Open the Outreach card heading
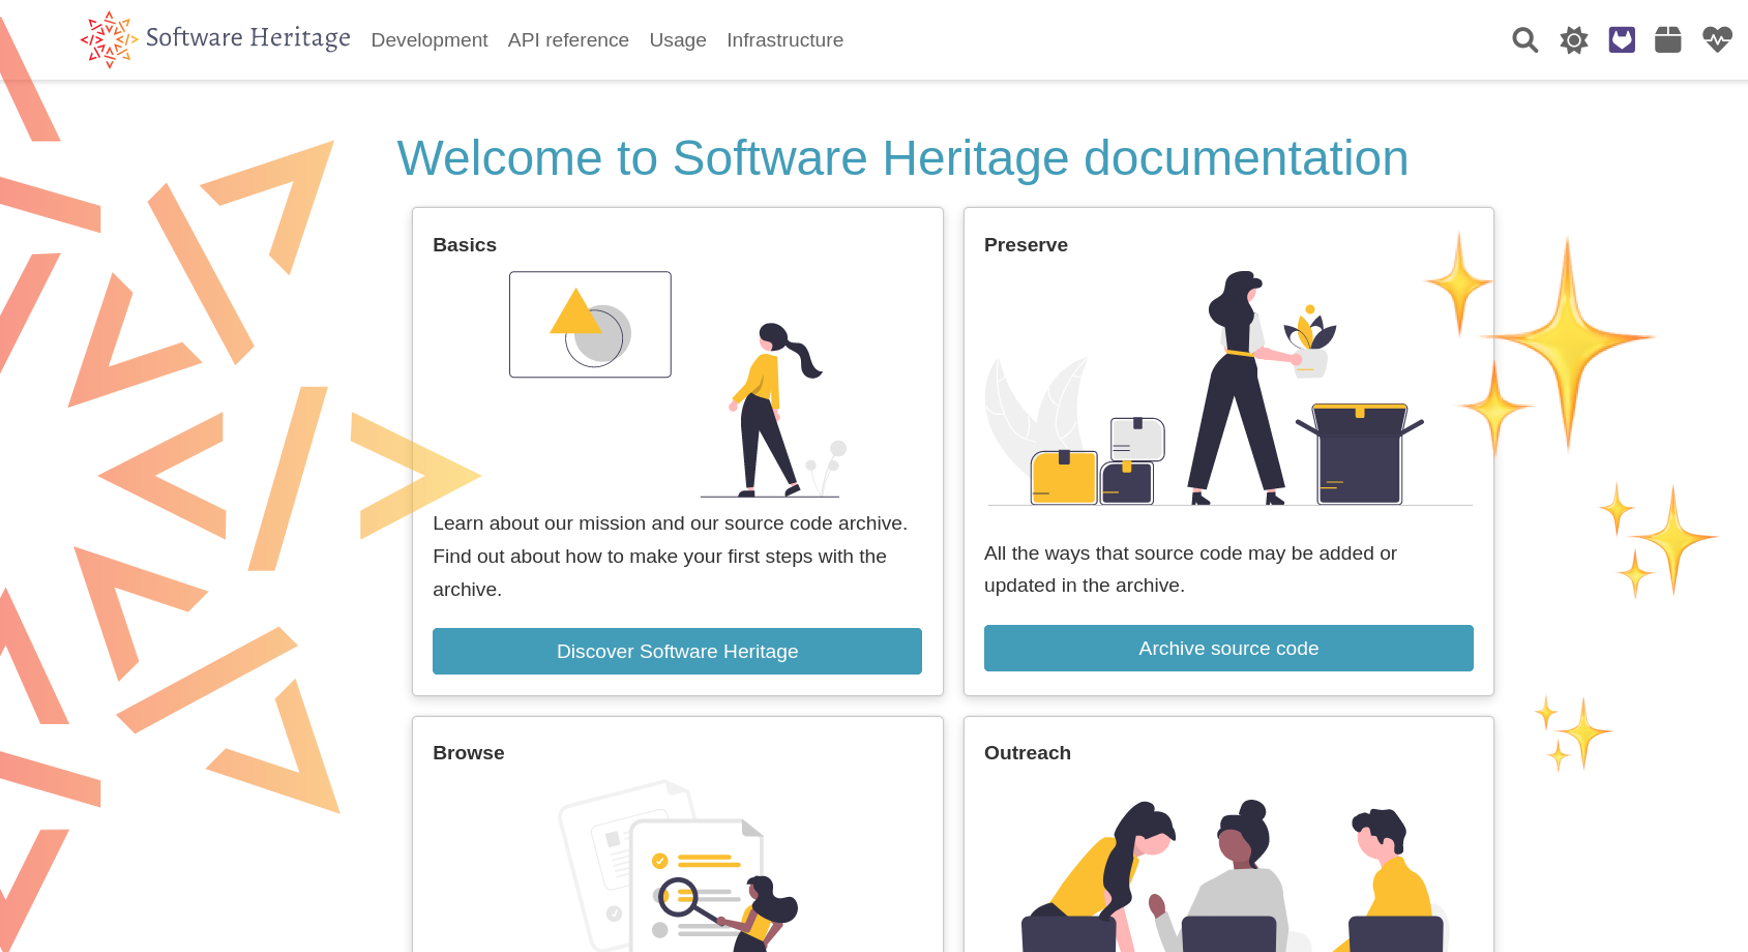The height and width of the screenshot is (952, 1748). tap(1028, 752)
